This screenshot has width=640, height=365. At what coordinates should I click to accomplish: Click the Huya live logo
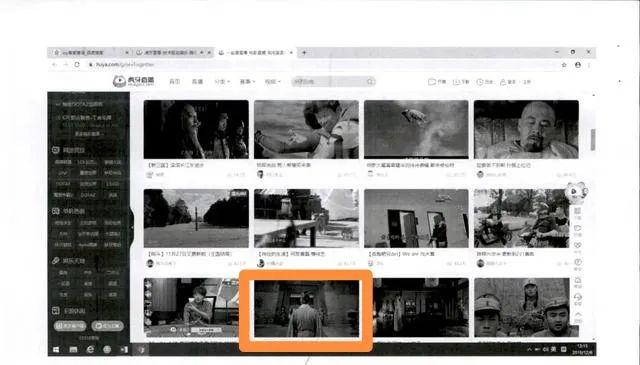tap(133, 81)
